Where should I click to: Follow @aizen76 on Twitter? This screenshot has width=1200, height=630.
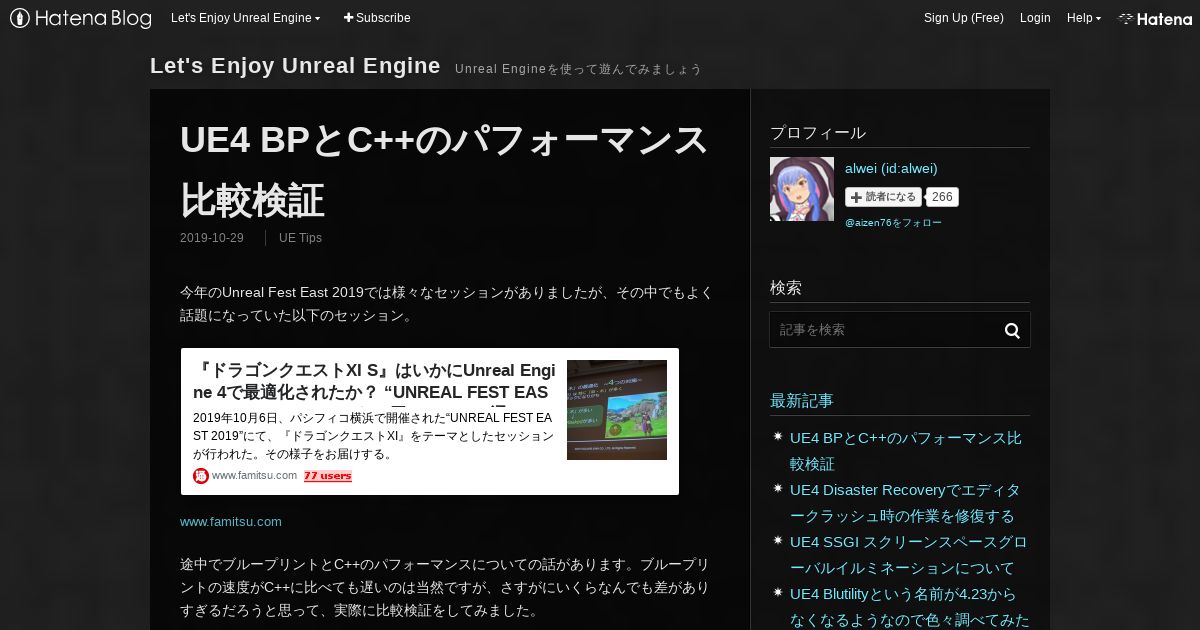click(893, 223)
